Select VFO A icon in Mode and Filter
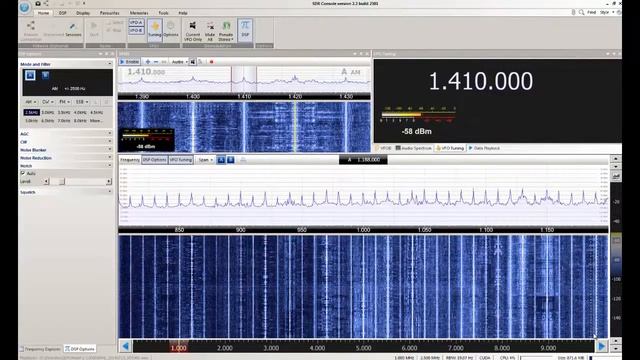This screenshot has height=360, width=640. [x=30, y=75]
